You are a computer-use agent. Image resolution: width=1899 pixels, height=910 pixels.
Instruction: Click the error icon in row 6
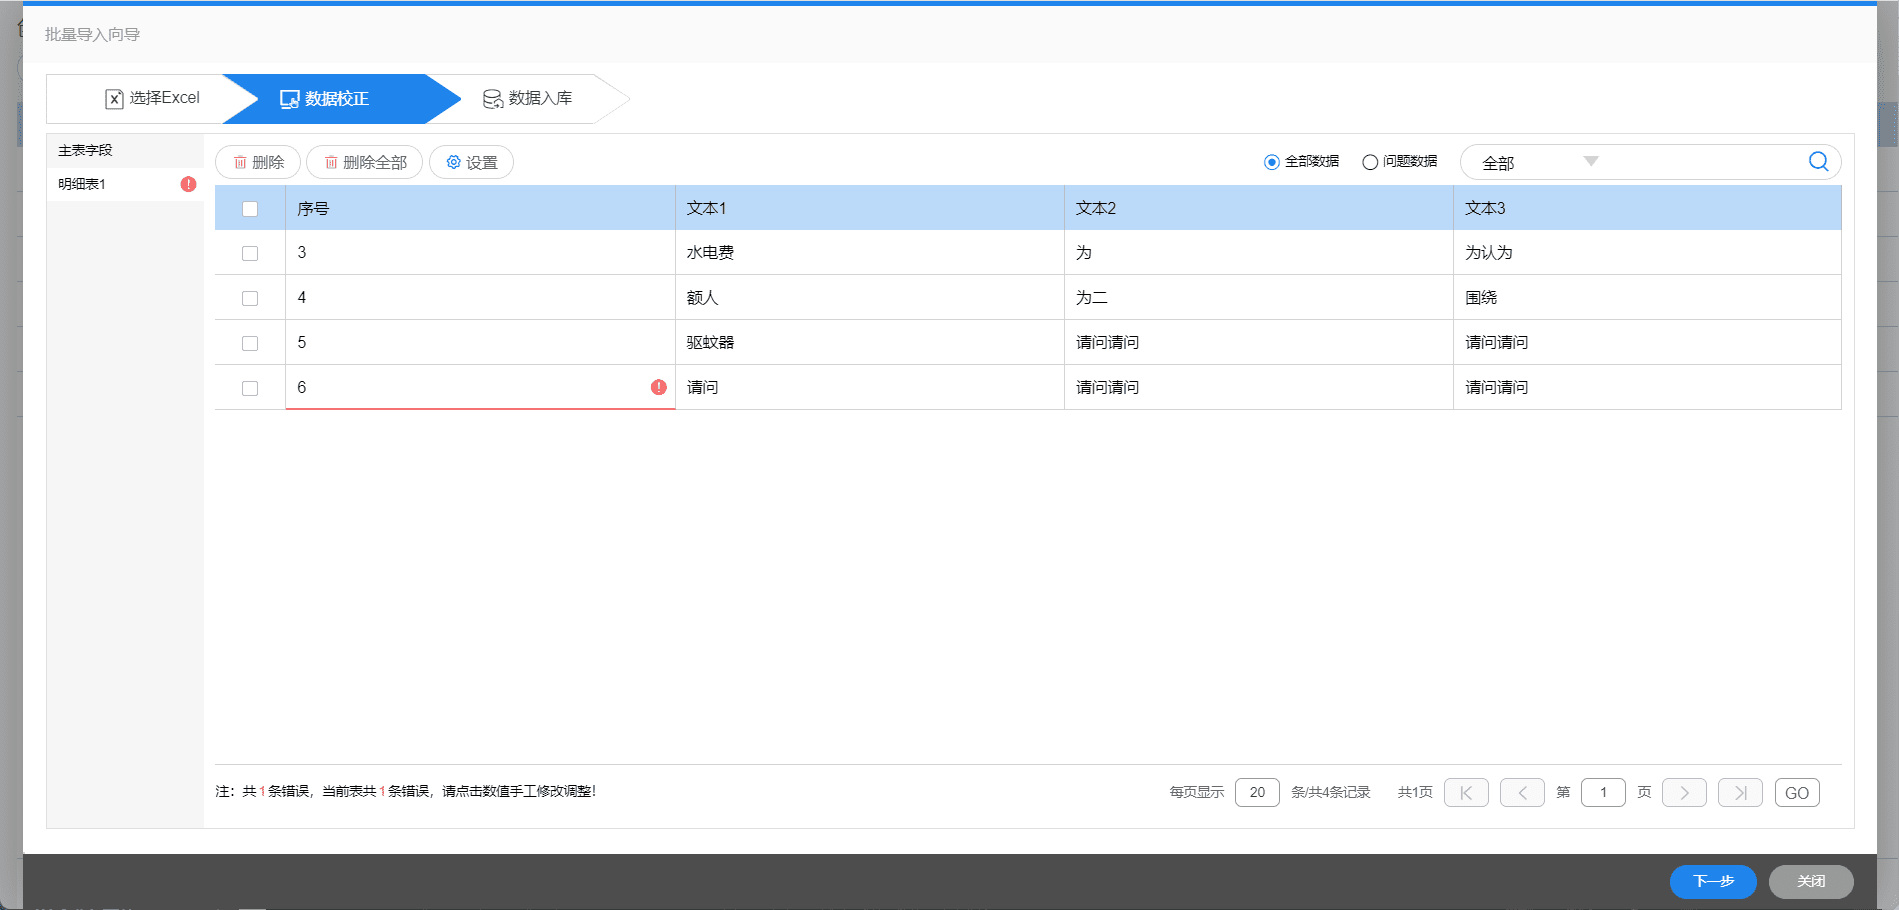click(658, 387)
